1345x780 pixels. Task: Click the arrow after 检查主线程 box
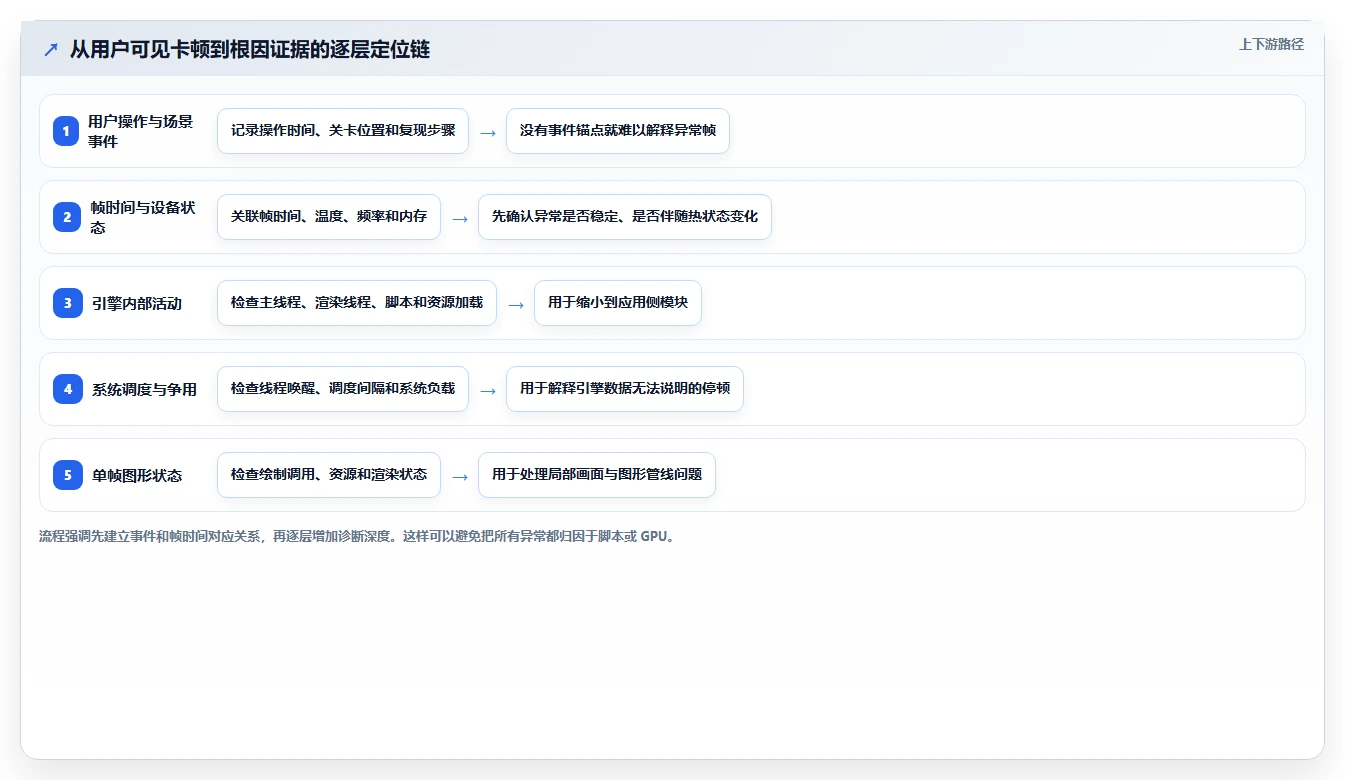point(516,304)
